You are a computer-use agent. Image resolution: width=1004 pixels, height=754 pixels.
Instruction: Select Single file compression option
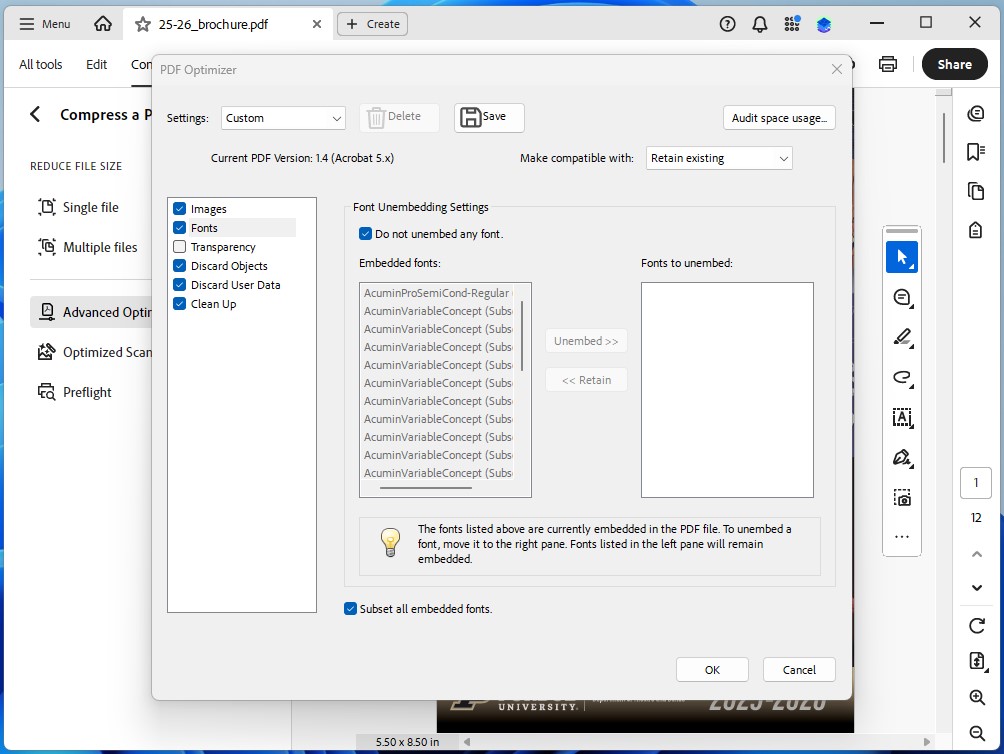[x=90, y=207]
